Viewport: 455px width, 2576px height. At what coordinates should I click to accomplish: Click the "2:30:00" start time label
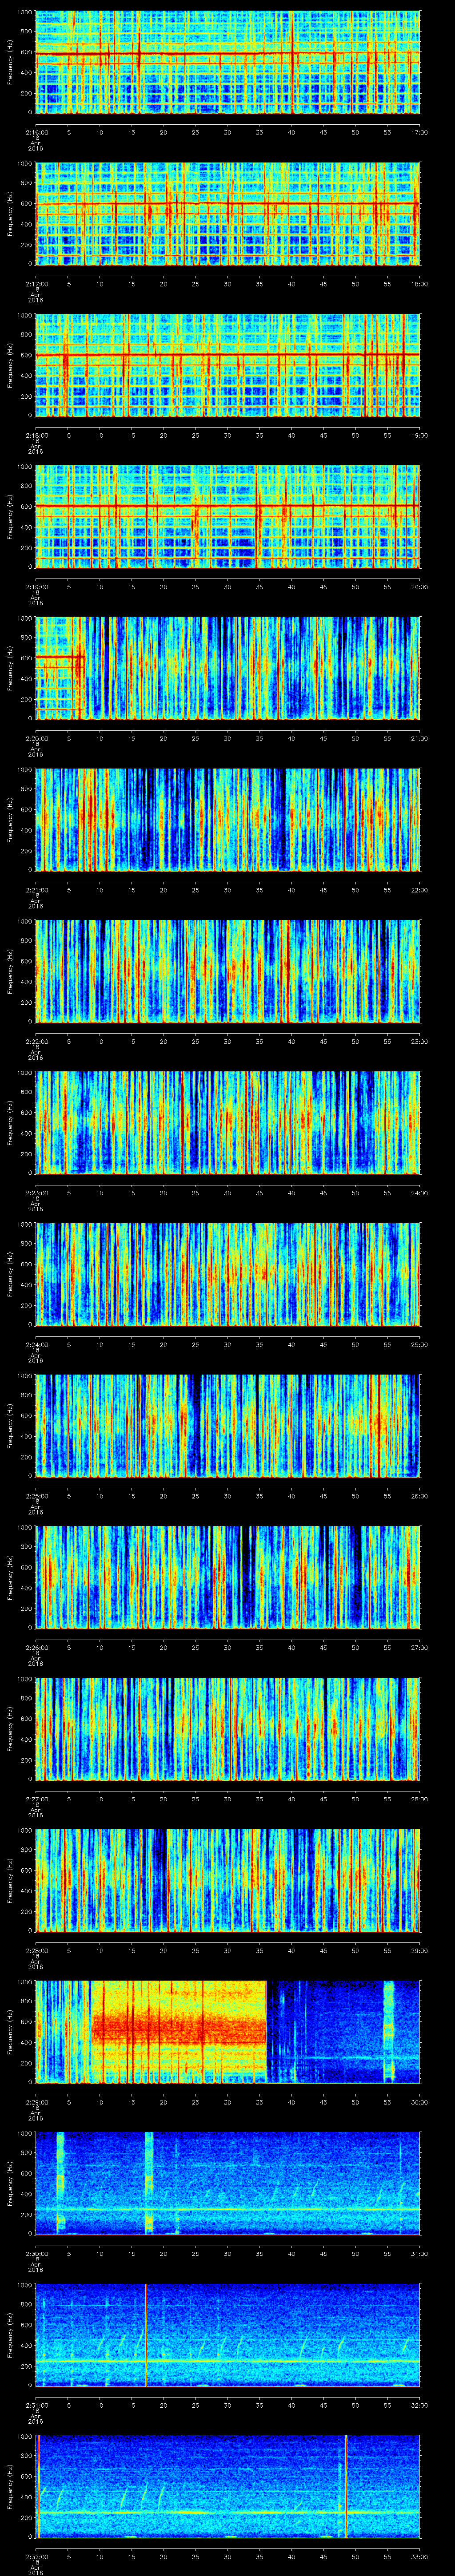36,2254
